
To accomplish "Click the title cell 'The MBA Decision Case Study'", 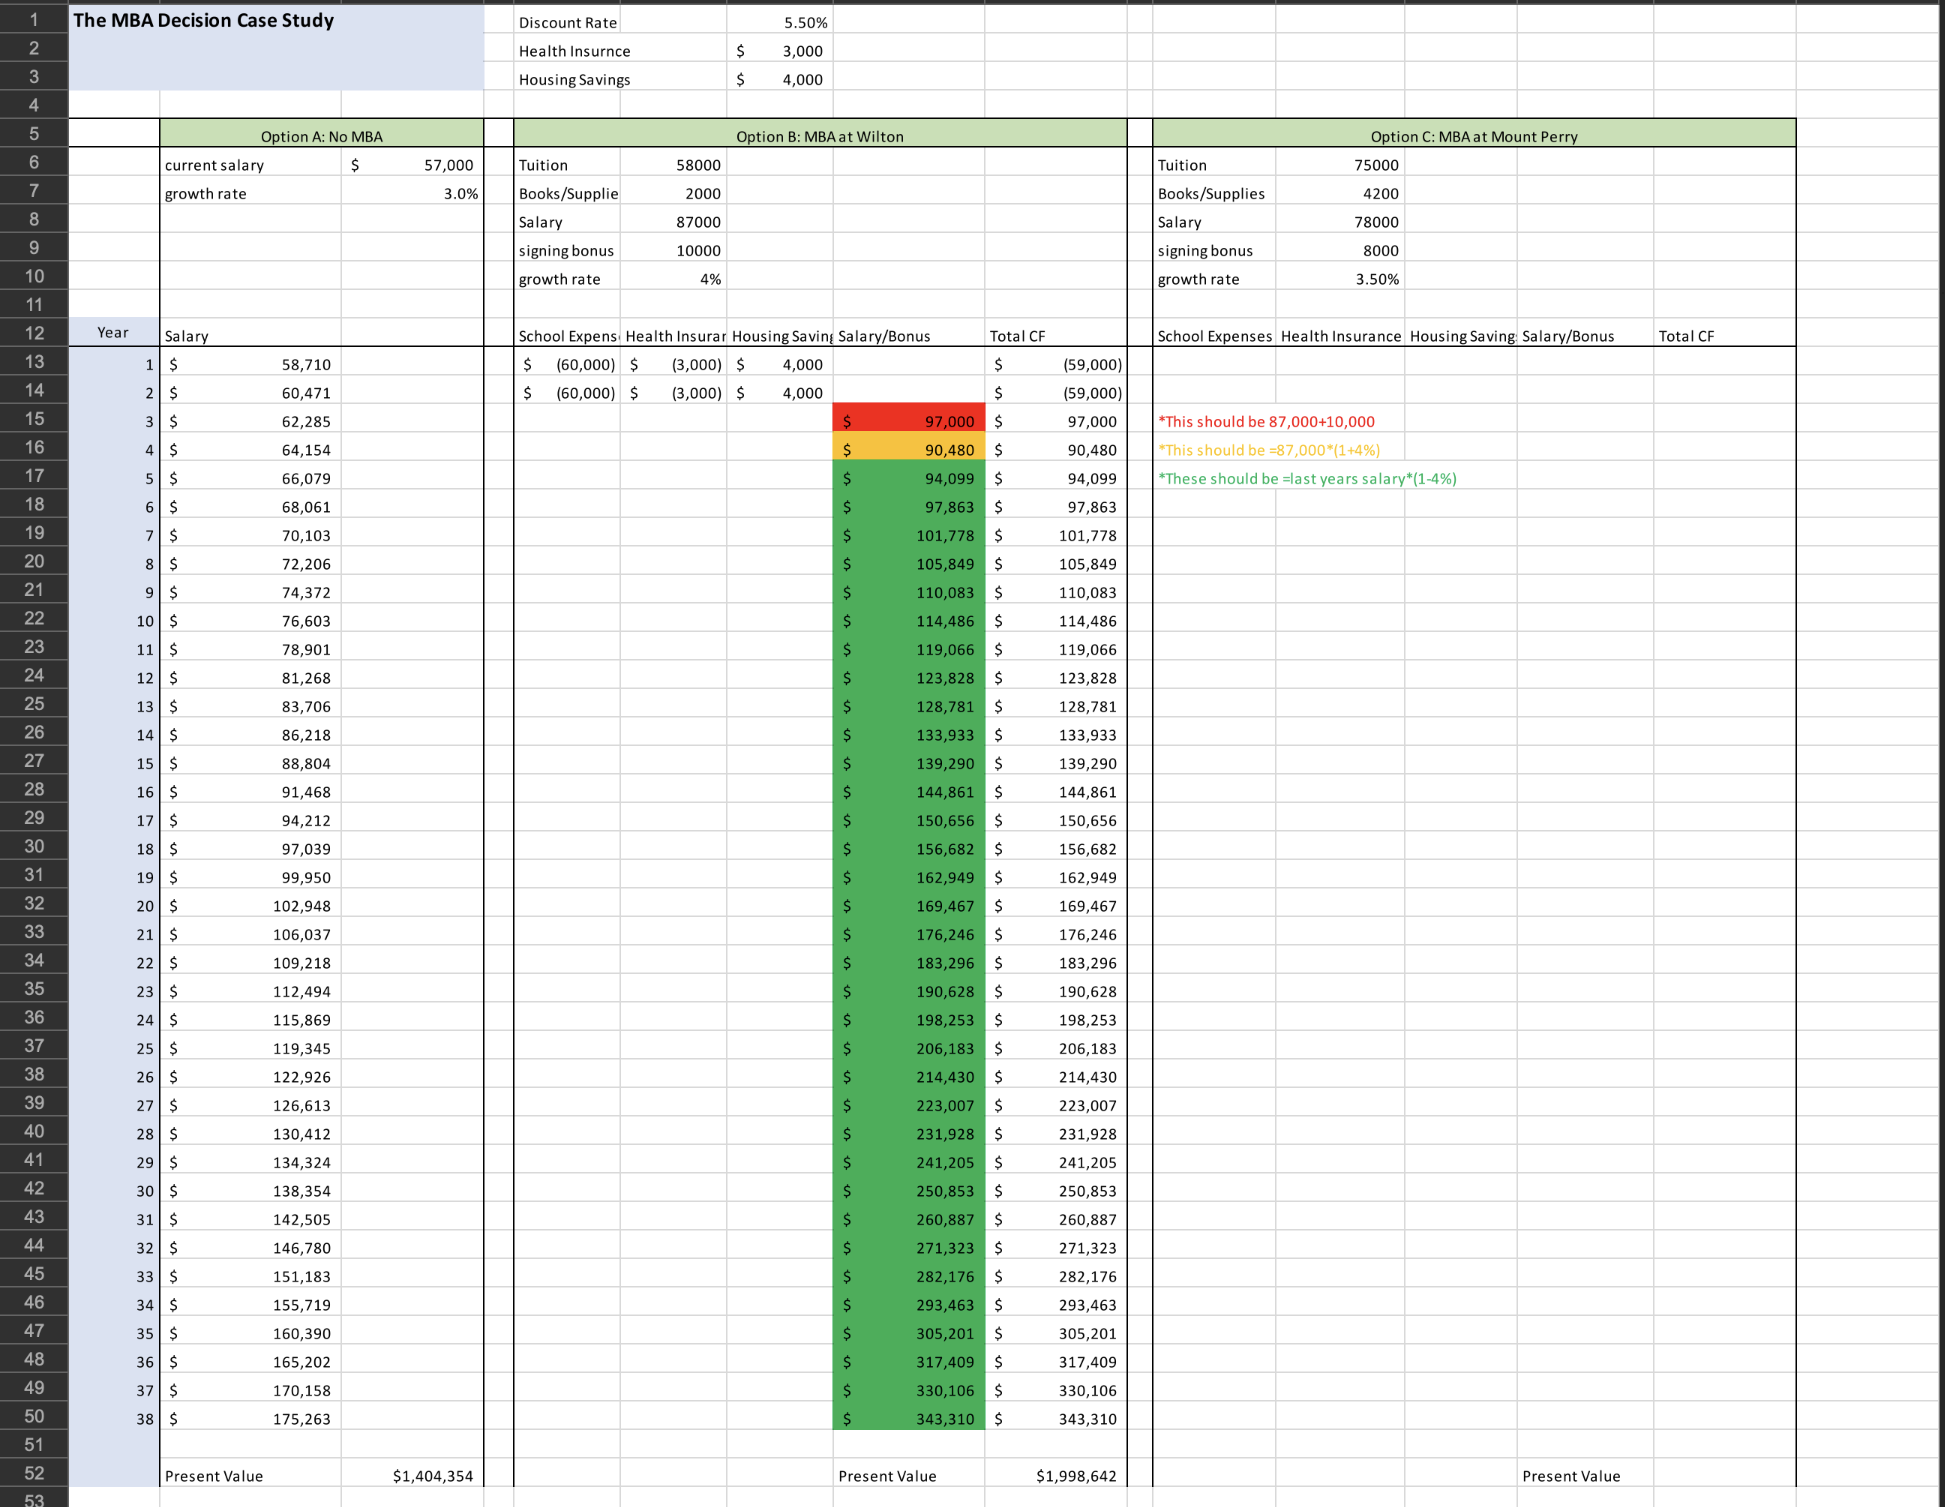I will 204,21.
